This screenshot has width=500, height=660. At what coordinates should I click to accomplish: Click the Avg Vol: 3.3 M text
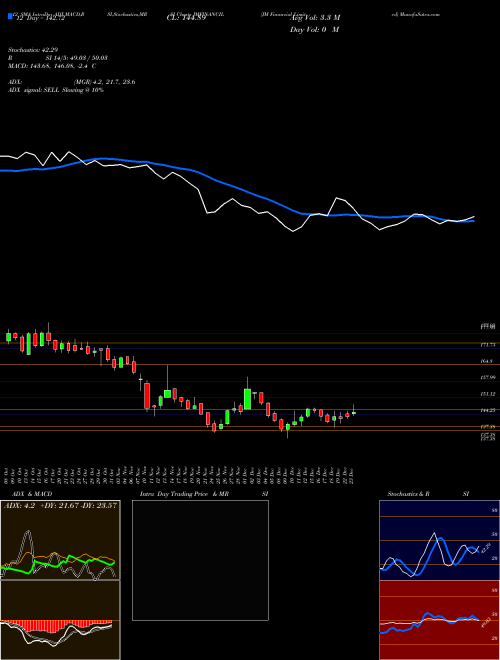314,18
